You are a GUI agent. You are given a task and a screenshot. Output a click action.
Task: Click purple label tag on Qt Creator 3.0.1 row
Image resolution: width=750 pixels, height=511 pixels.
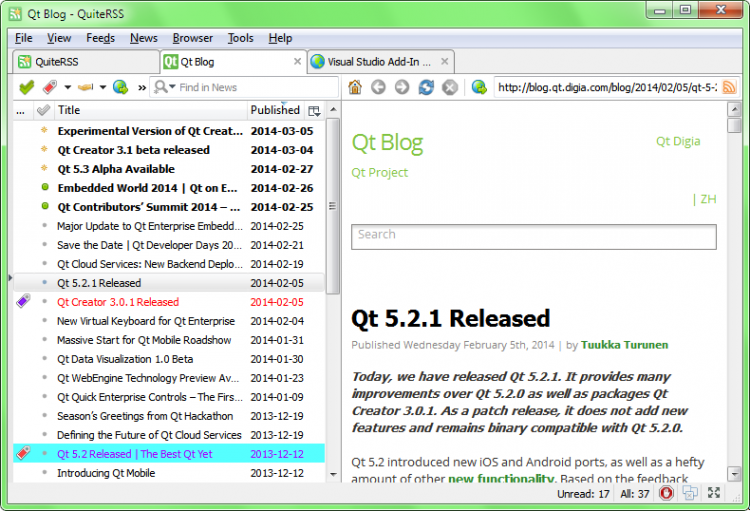[x=23, y=301]
